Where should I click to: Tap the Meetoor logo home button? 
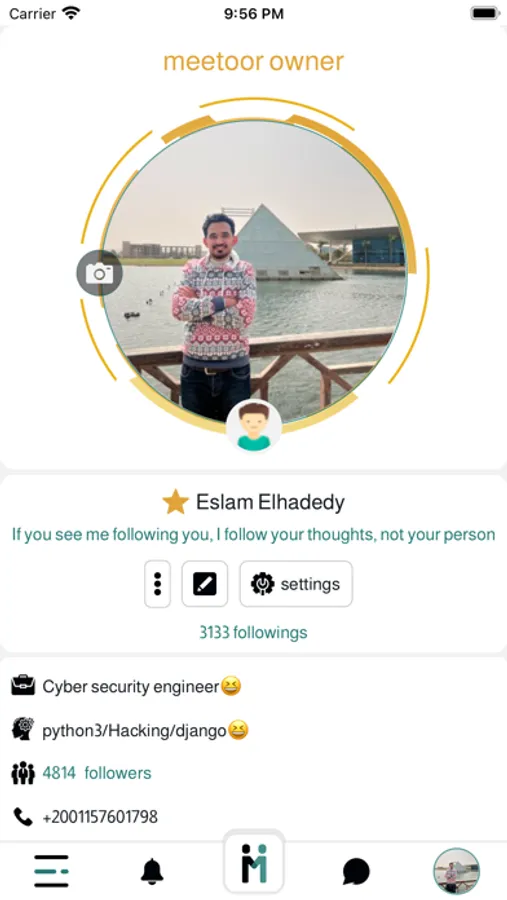point(254,863)
